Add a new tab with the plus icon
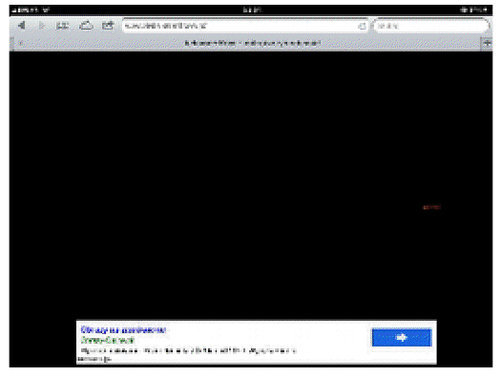The height and width of the screenshot is (376, 500). (487, 43)
